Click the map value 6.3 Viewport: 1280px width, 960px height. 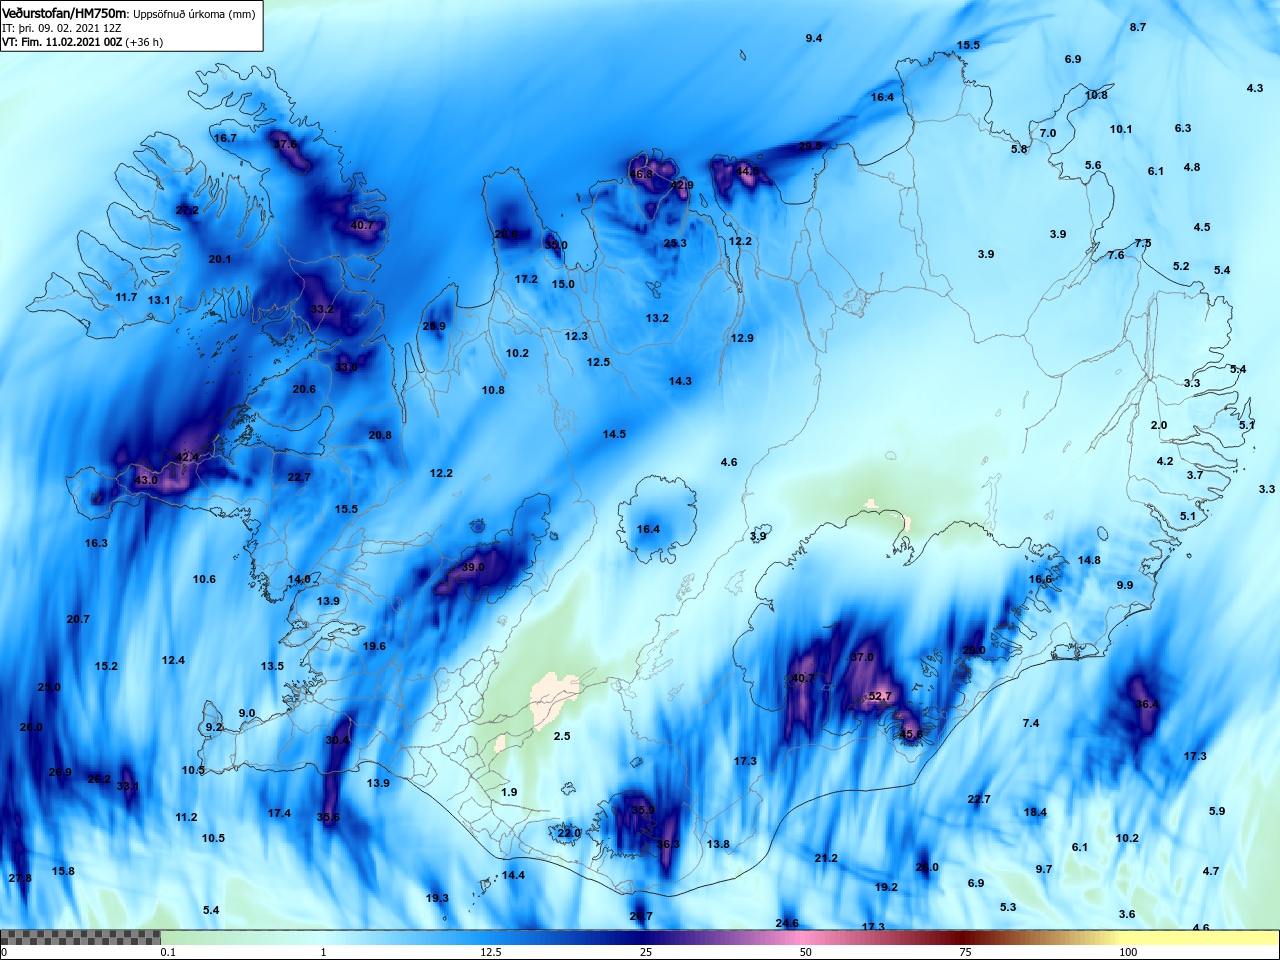click(x=1183, y=128)
